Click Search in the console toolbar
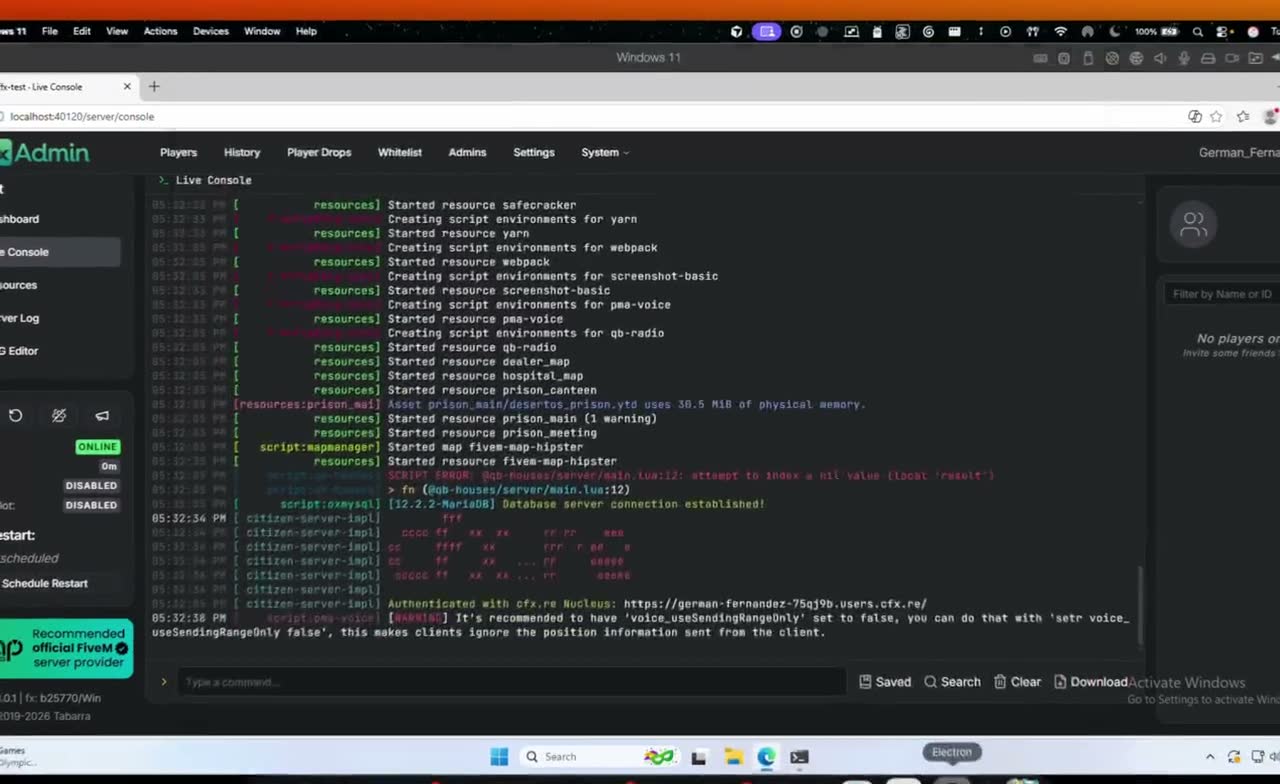 [952, 682]
